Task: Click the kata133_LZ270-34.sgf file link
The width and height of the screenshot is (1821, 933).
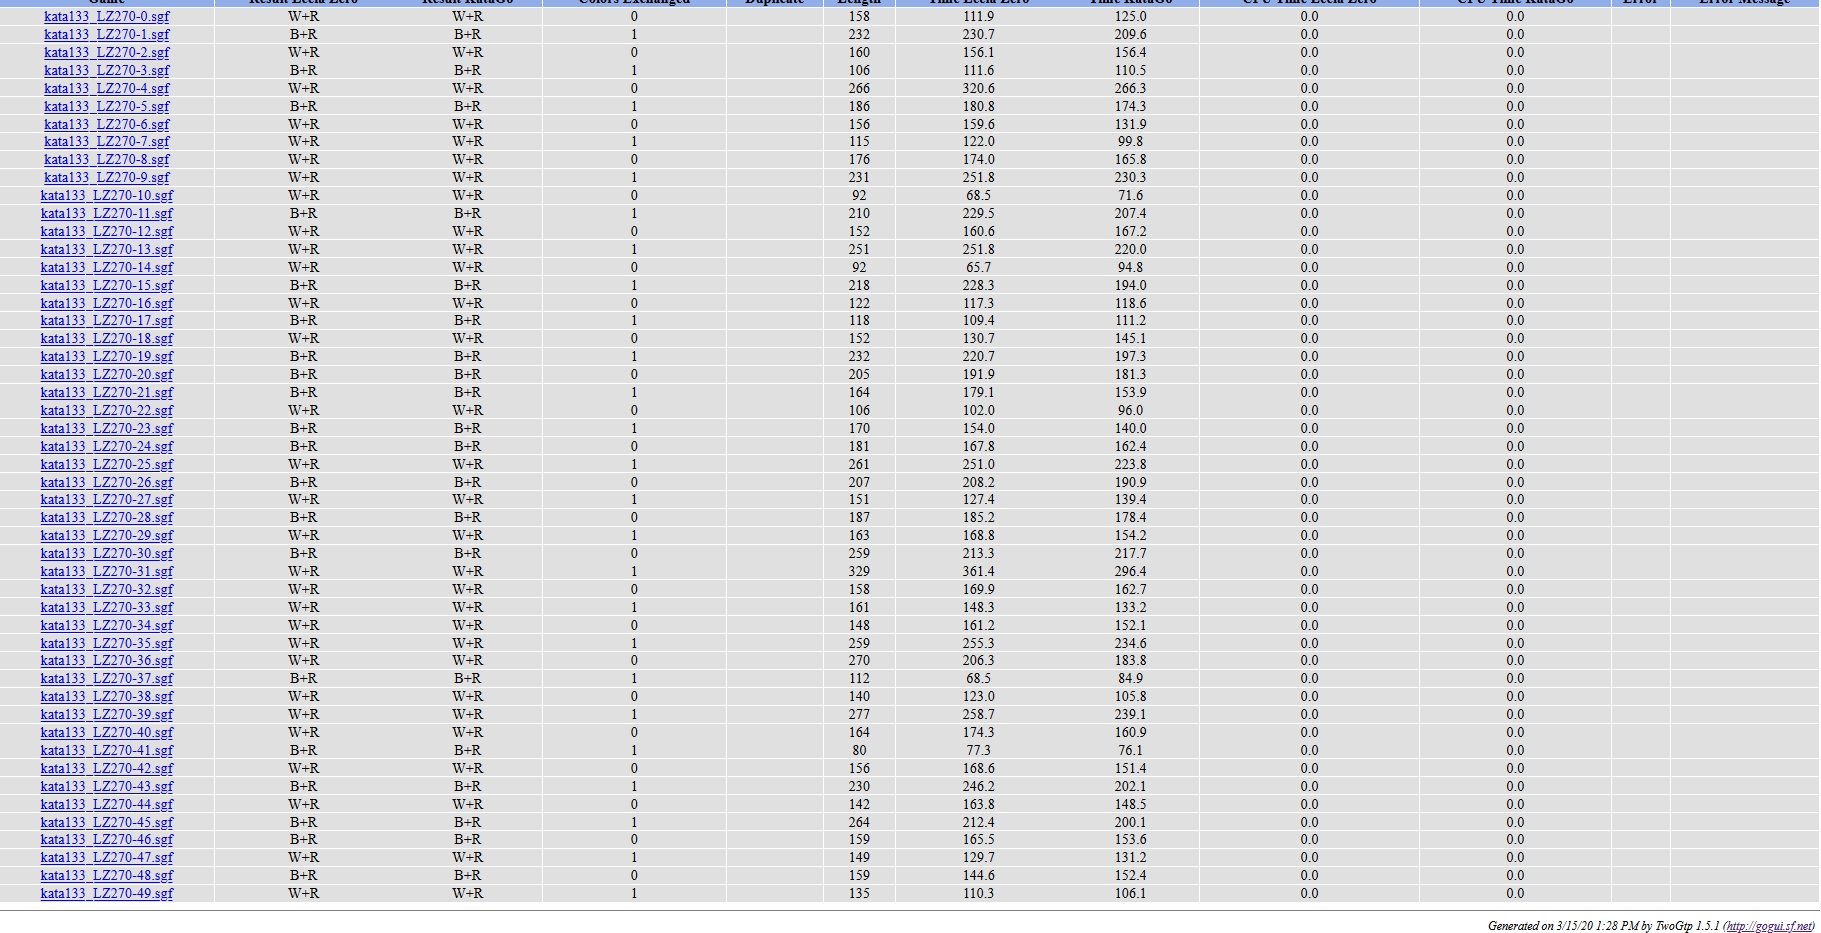Action: pos(106,626)
